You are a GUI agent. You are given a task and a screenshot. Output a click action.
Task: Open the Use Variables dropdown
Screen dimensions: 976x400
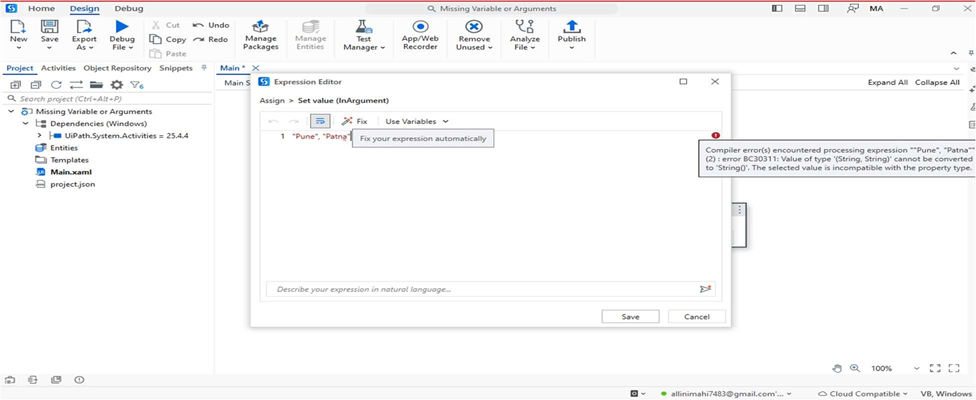tap(417, 121)
